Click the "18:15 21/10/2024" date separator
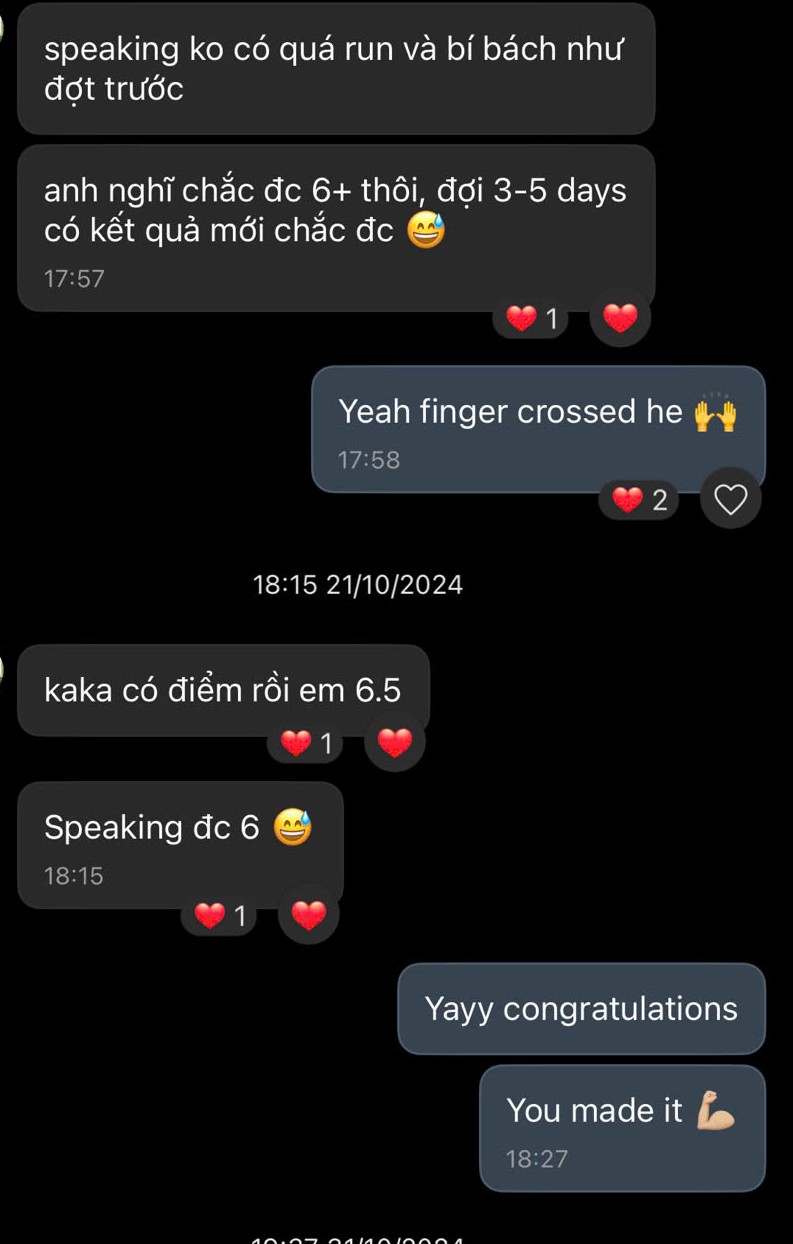The width and height of the screenshot is (793, 1244). [358, 585]
